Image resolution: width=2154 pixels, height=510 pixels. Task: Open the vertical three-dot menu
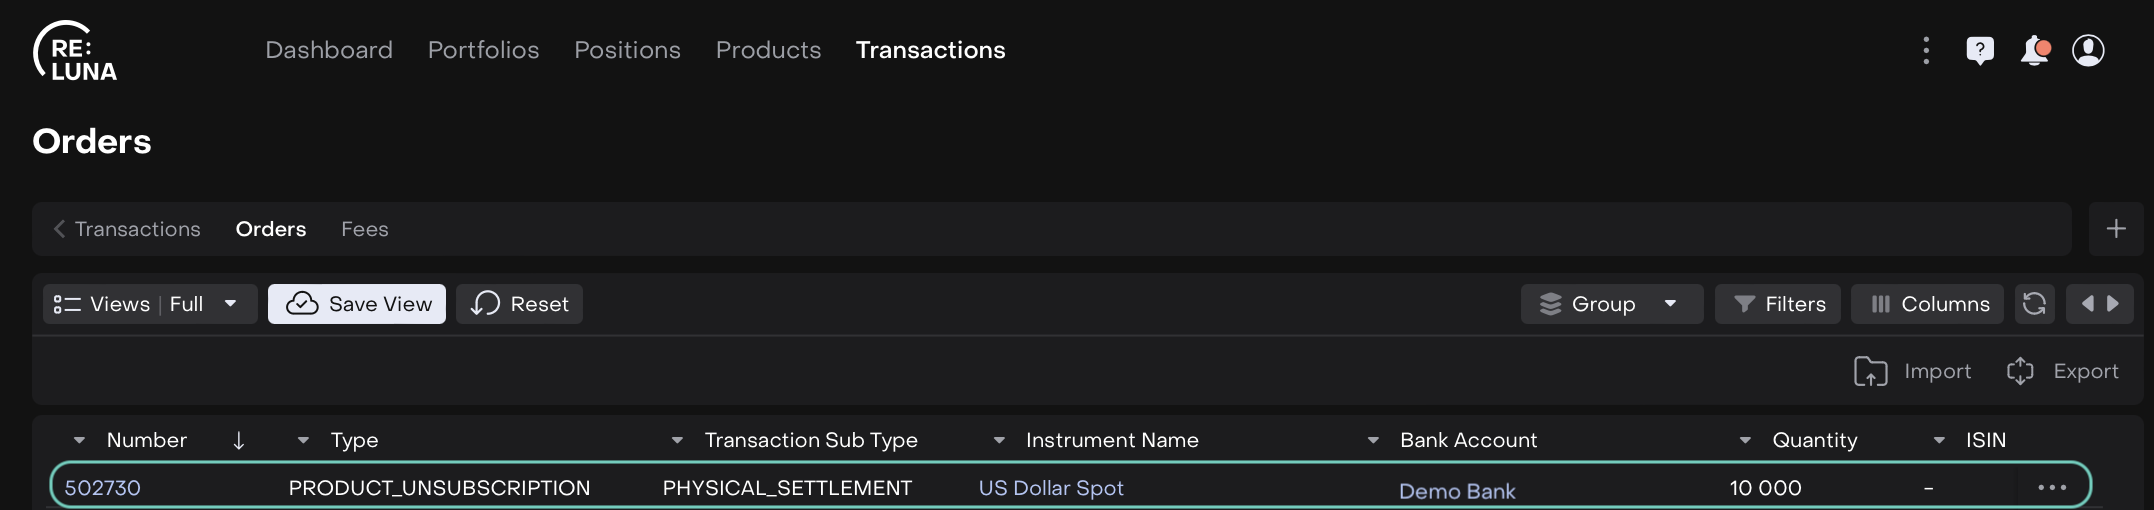(x=1926, y=50)
